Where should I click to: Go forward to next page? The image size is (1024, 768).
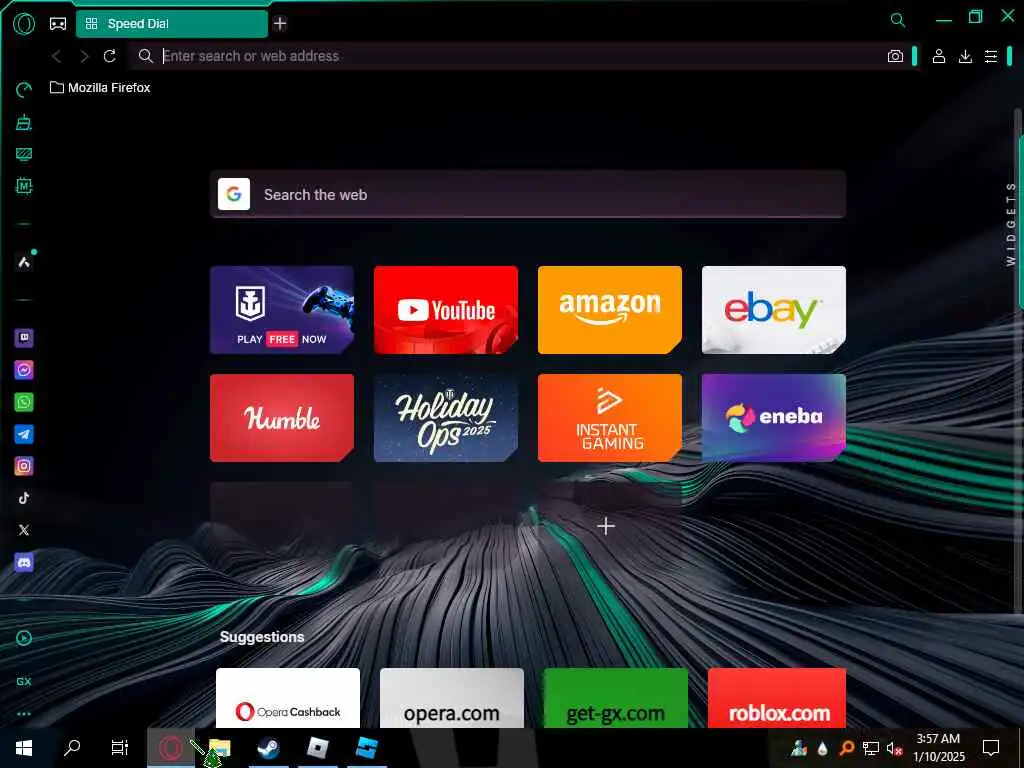pyautogui.click(x=84, y=56)
